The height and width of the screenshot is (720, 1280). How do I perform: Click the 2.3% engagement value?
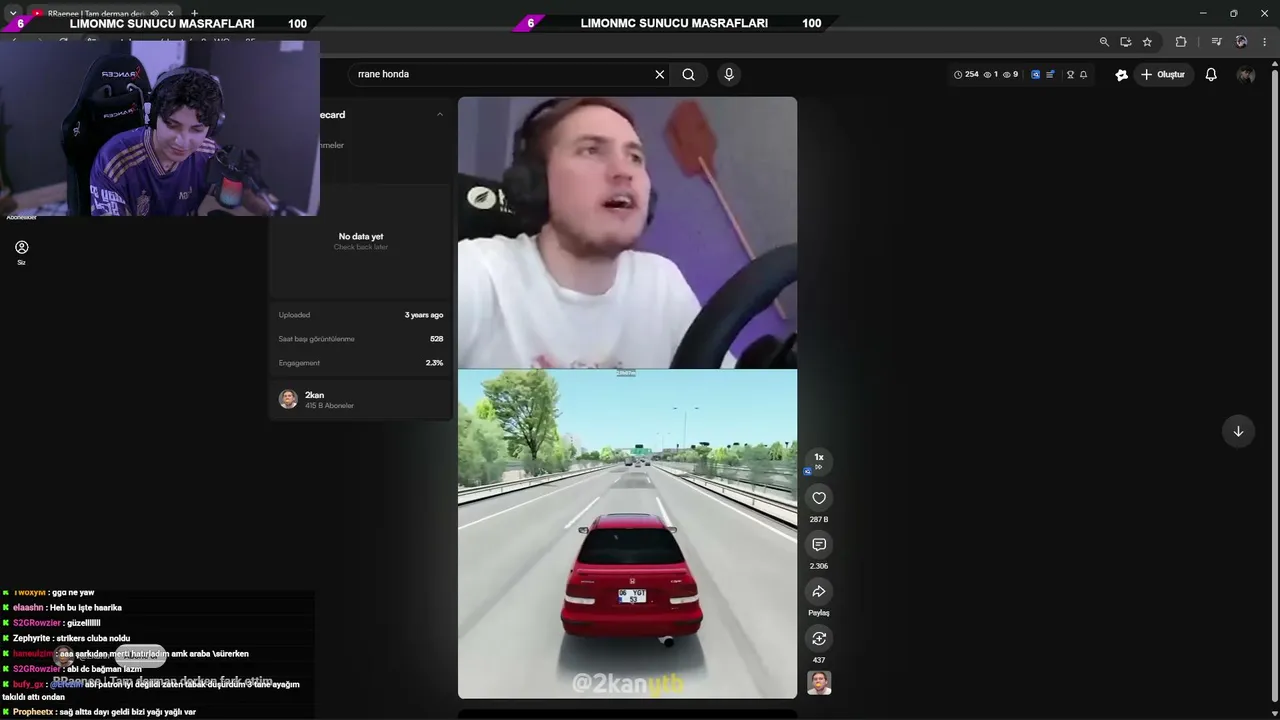click(434, 363)
